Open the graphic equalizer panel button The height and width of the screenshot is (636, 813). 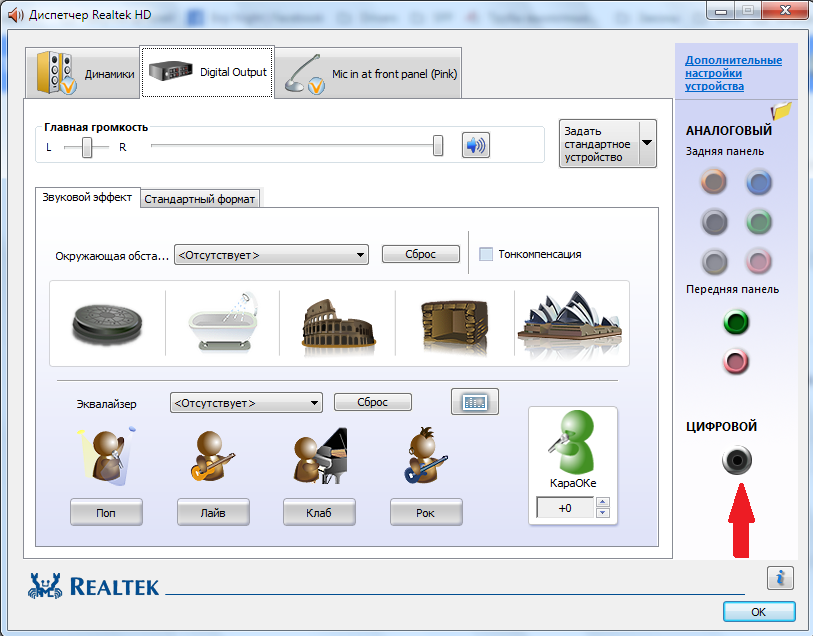click(475, 402)
